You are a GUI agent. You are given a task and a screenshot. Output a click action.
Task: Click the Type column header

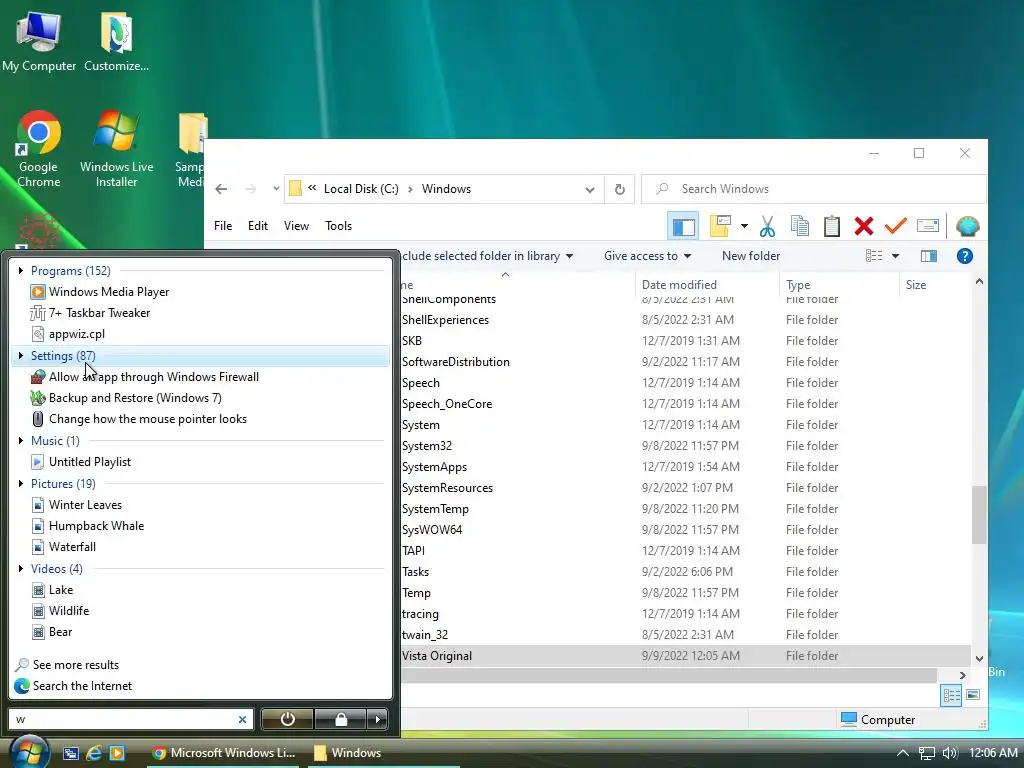click(839, 285)
